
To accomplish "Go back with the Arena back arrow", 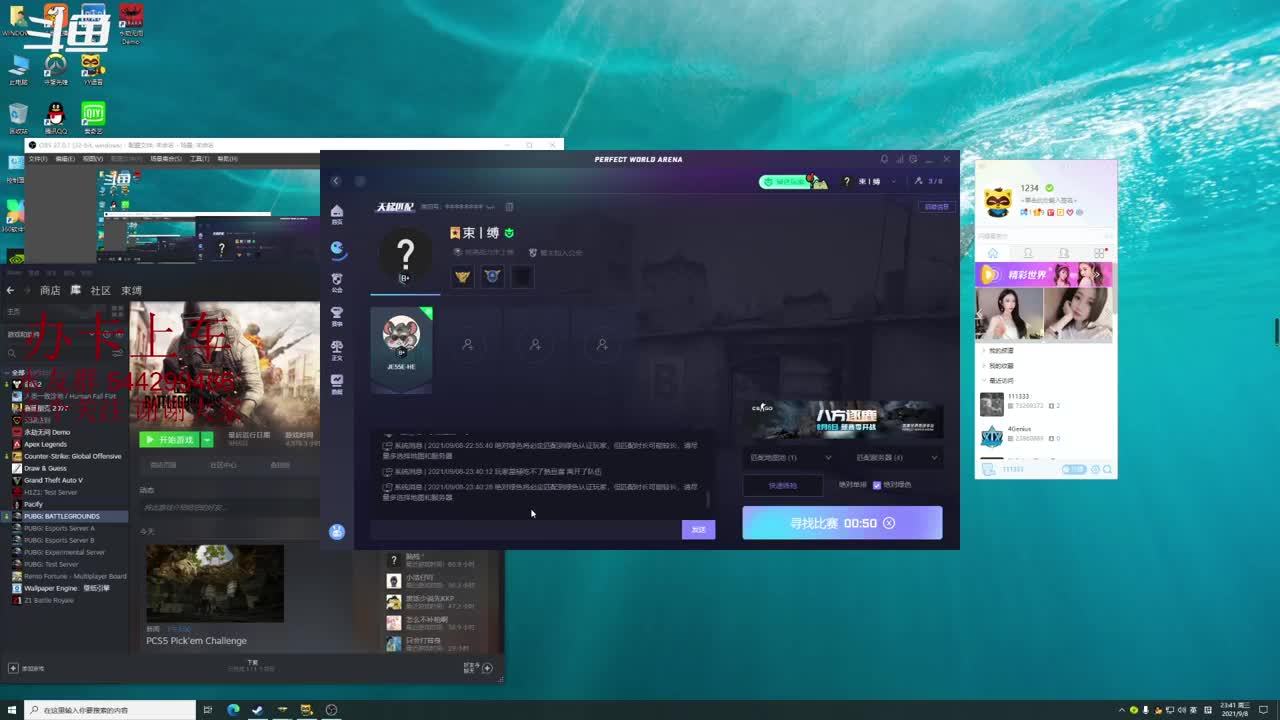I will [336, 181].
